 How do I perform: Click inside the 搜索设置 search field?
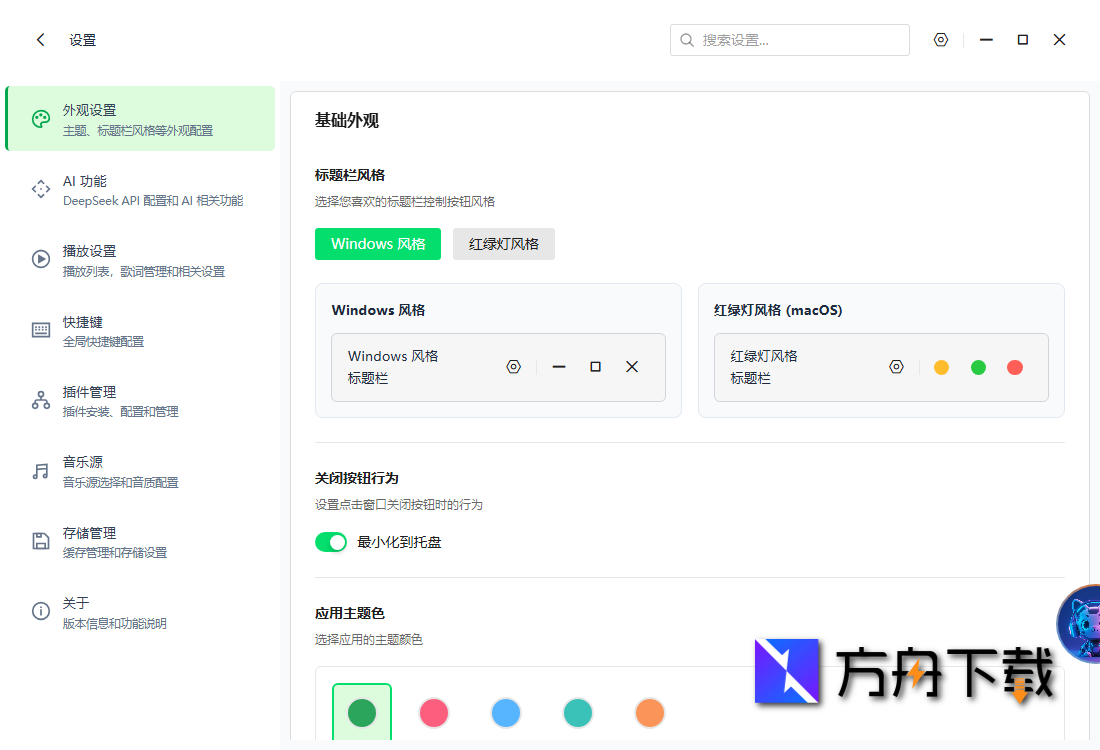click(x=790, y=40)
